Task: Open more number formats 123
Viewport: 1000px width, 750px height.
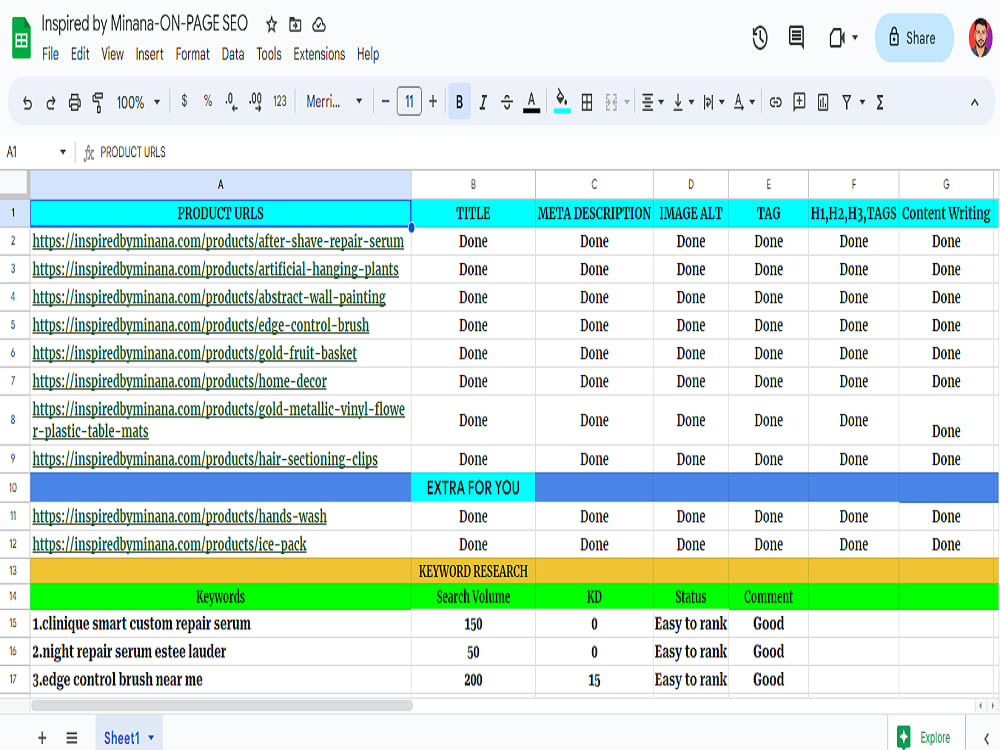Action: (x=279, y=101)
